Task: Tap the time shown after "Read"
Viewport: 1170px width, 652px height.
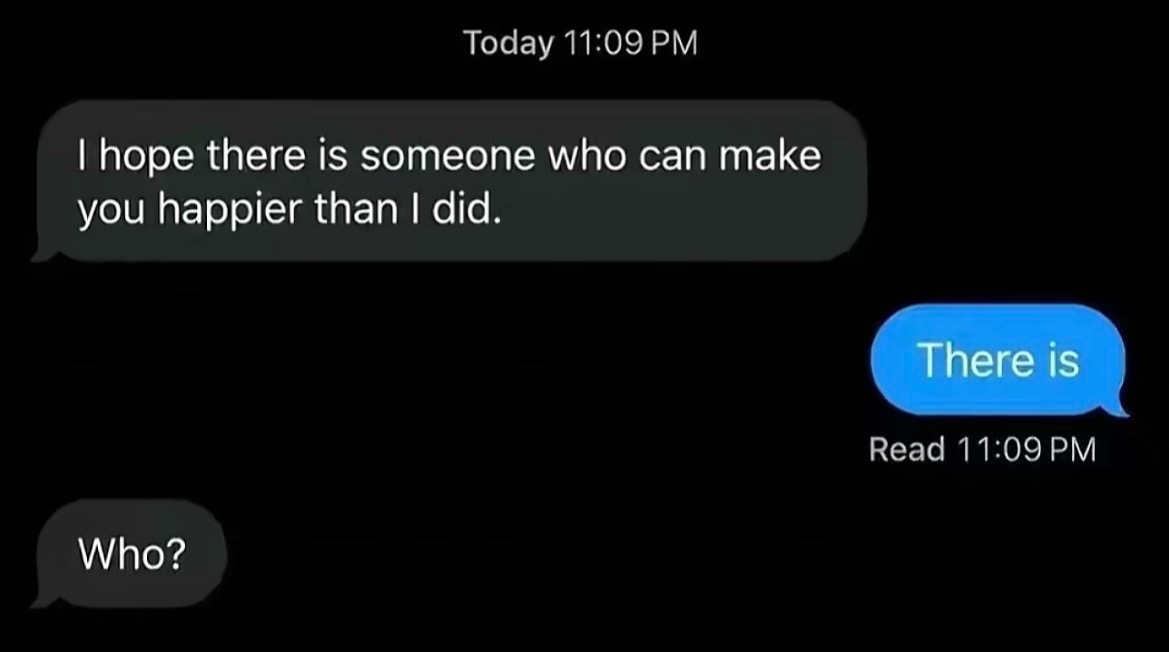Action: pos(1026,449)
